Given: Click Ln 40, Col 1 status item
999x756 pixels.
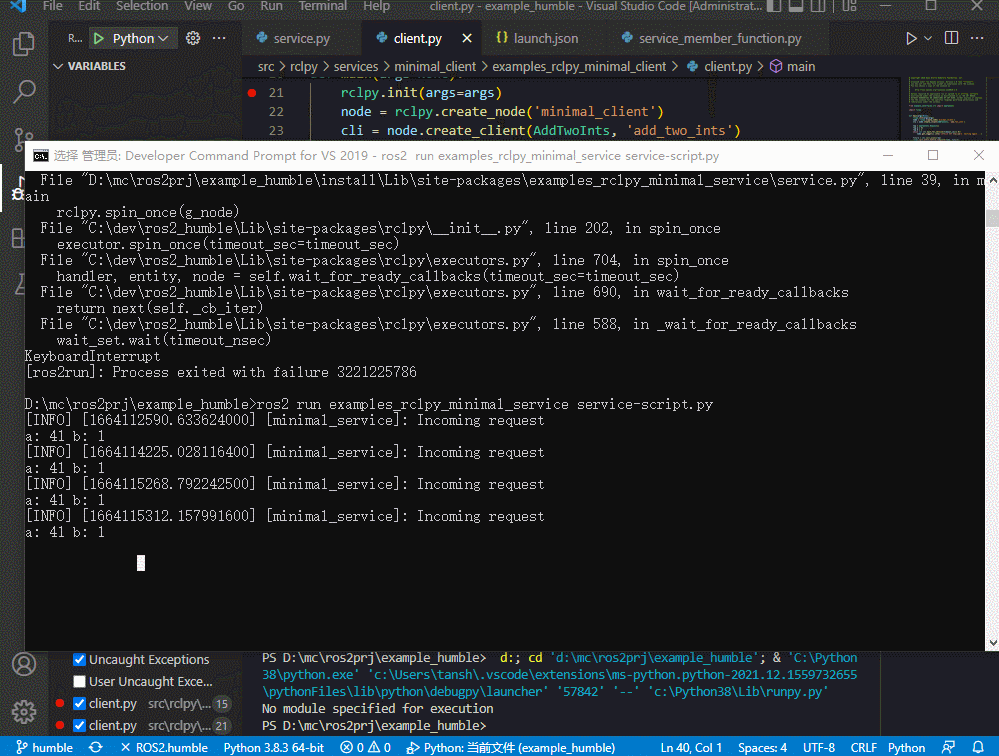Looking at the screenshot, I should pyautogui.click(x=691, y=747).
